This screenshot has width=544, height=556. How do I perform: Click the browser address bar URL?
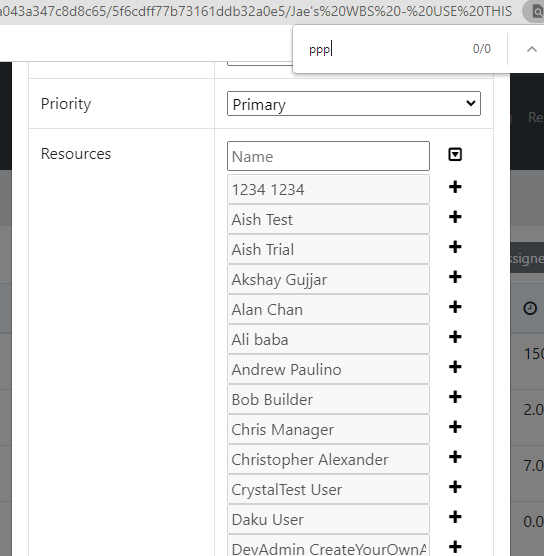255,11
